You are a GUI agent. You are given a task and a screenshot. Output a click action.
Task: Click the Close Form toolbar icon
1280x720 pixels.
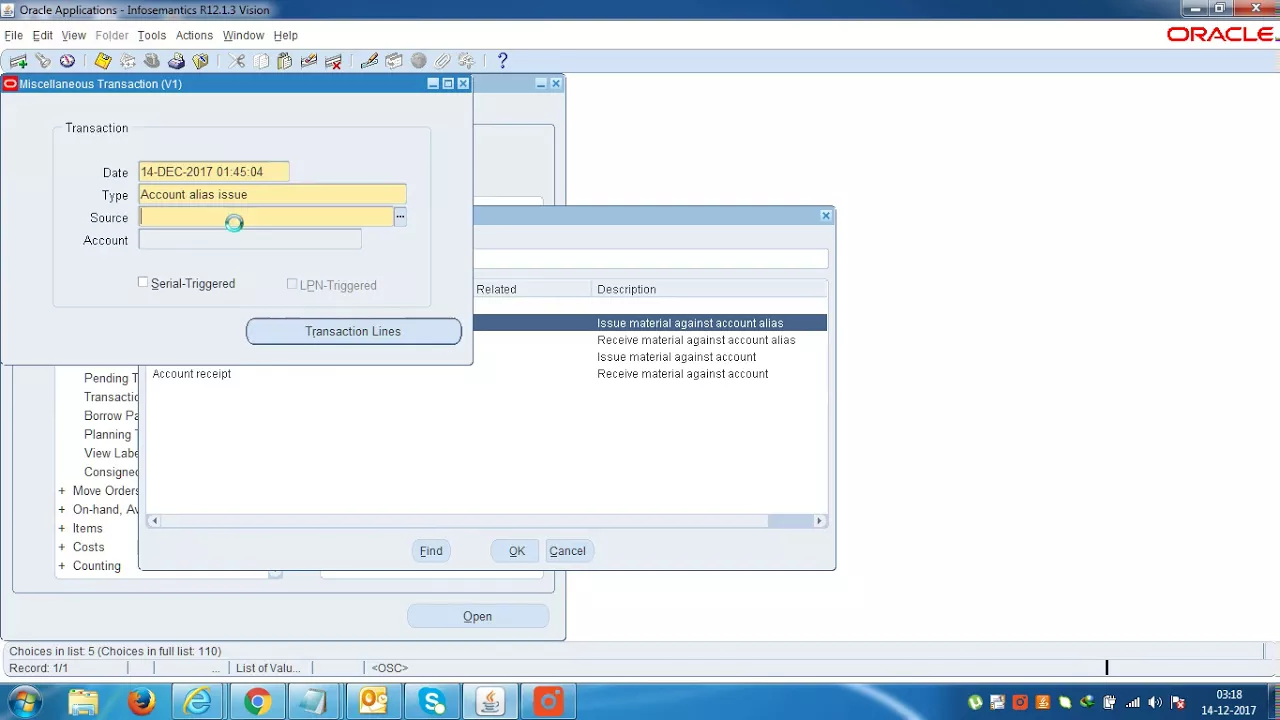point(200,61)
